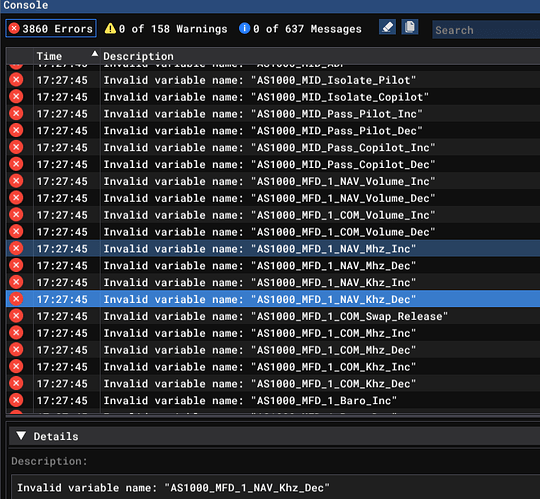Click the eraser clear-console icon
The image size is (540, 499).
387,27
